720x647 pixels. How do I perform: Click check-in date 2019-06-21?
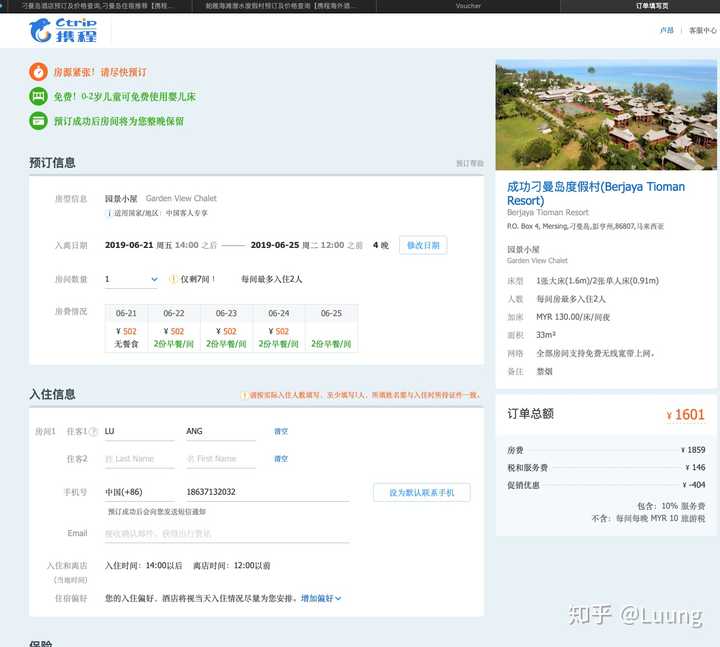coord(129,245)
